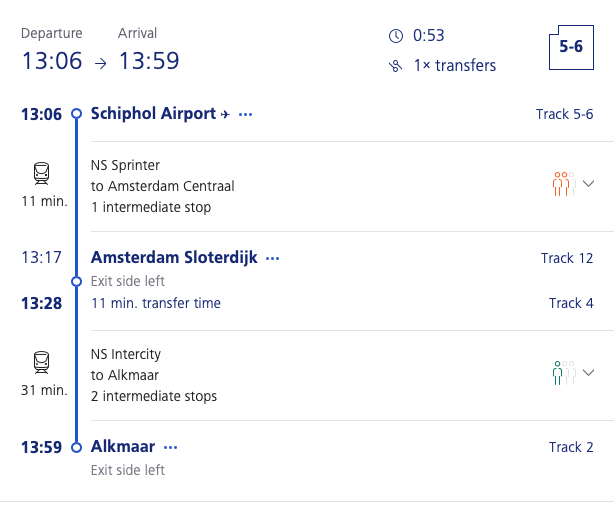614x508 pixels.
Task: Click the airplane icon next to Schiphol Airport
Action: pyautogui.click(x=225, y=114)
